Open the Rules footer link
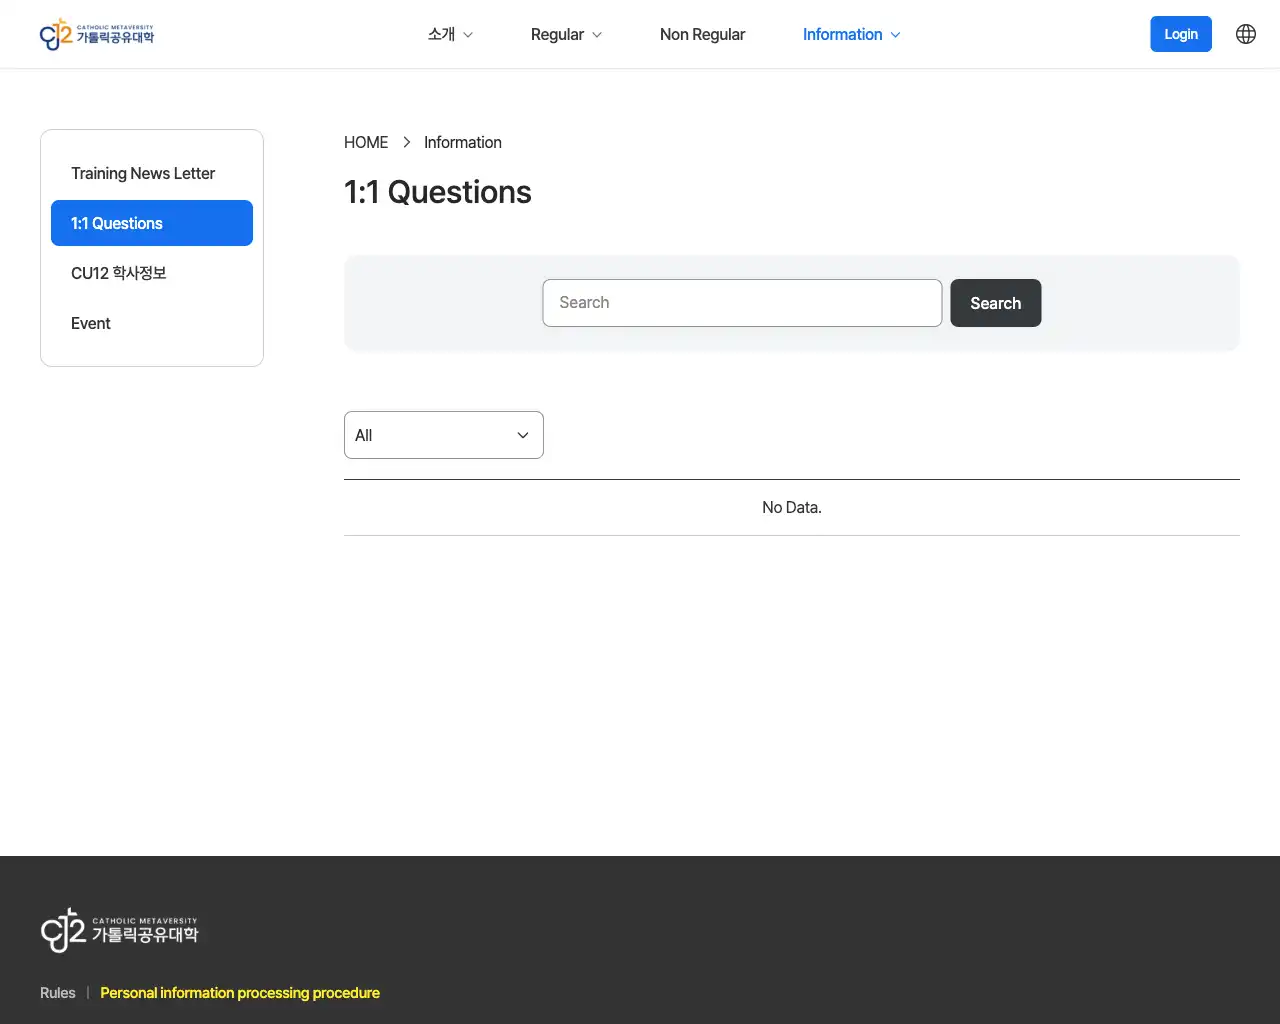 point(58,993)
